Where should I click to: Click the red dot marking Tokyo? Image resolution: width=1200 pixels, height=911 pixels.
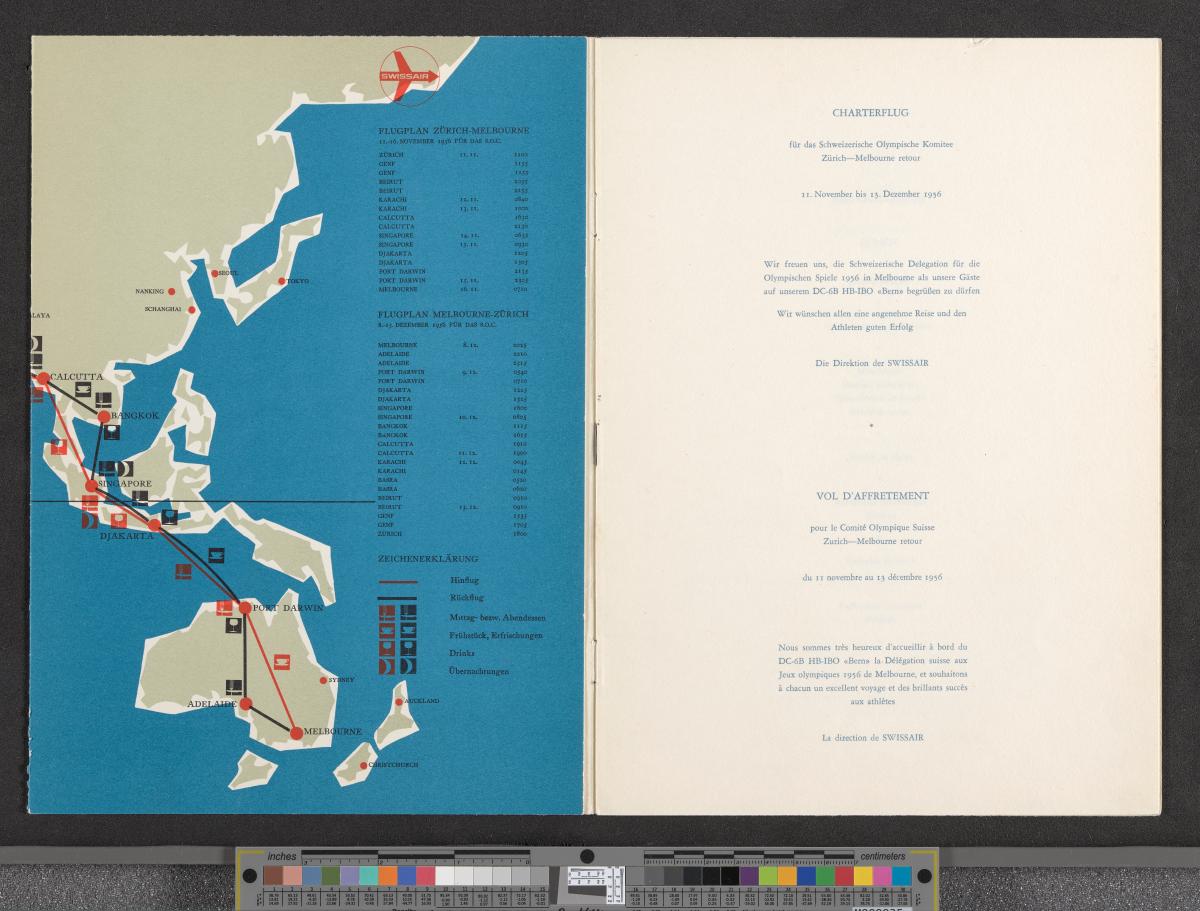coord(282,281)
